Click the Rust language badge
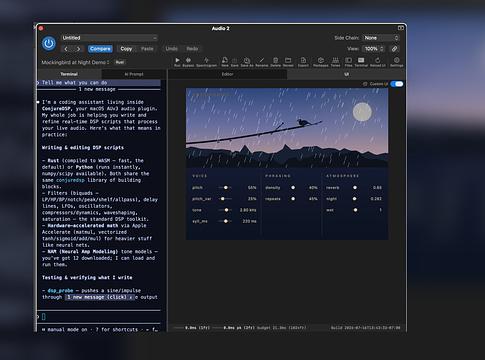Screen dimensions: 485x360 point(120,62)
